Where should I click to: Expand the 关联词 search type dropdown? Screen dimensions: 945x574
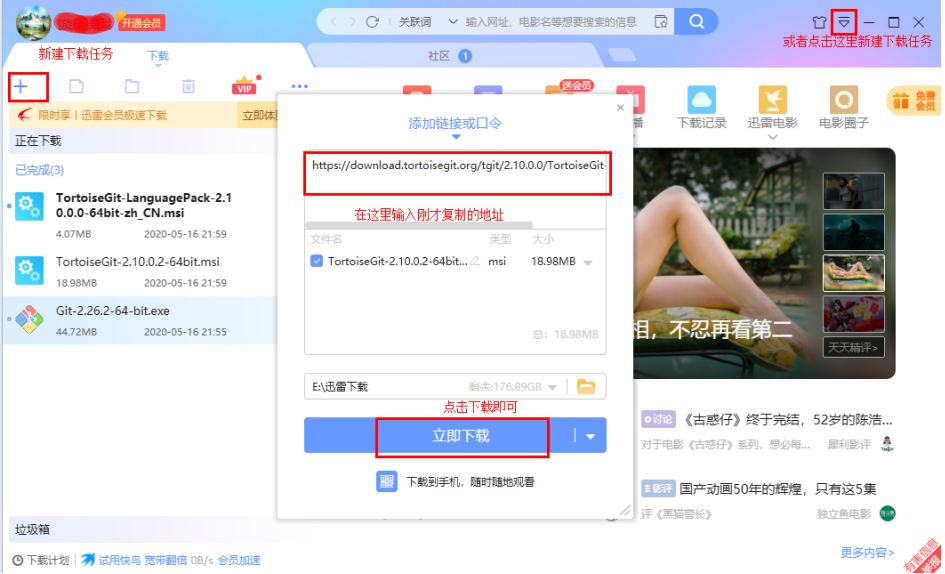coord(453,22)
